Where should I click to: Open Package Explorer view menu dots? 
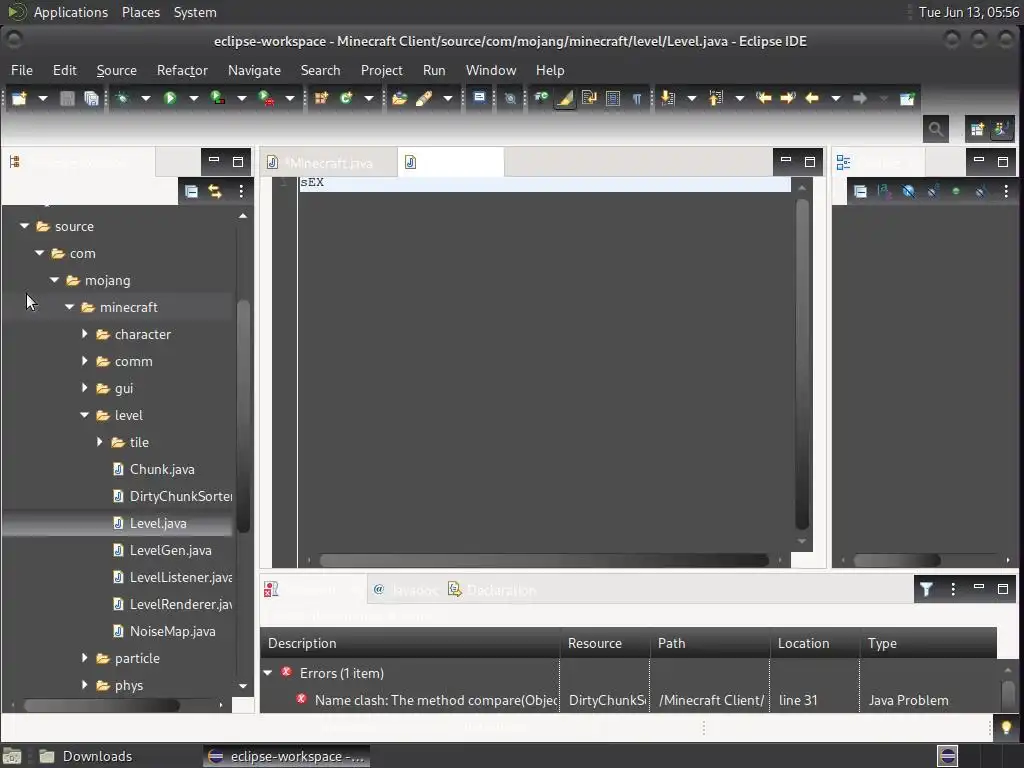click(x=241, y=191)
